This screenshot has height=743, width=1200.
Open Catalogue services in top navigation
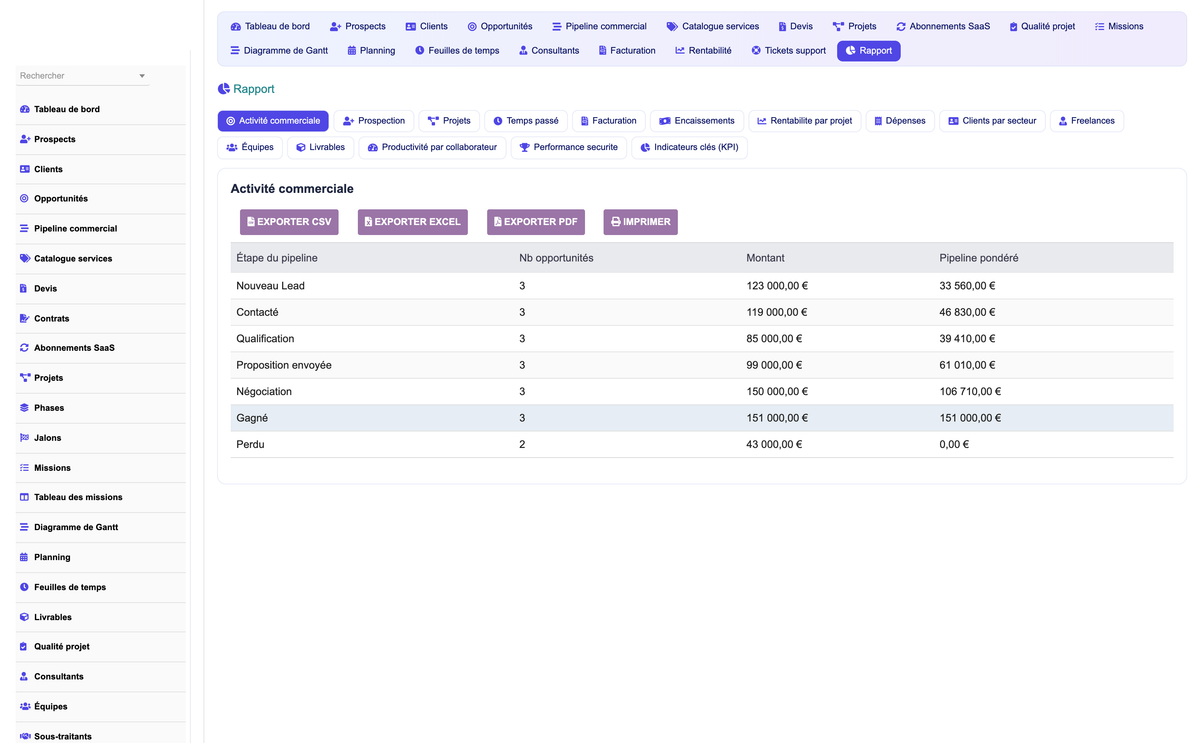click(x=712, y=26)
